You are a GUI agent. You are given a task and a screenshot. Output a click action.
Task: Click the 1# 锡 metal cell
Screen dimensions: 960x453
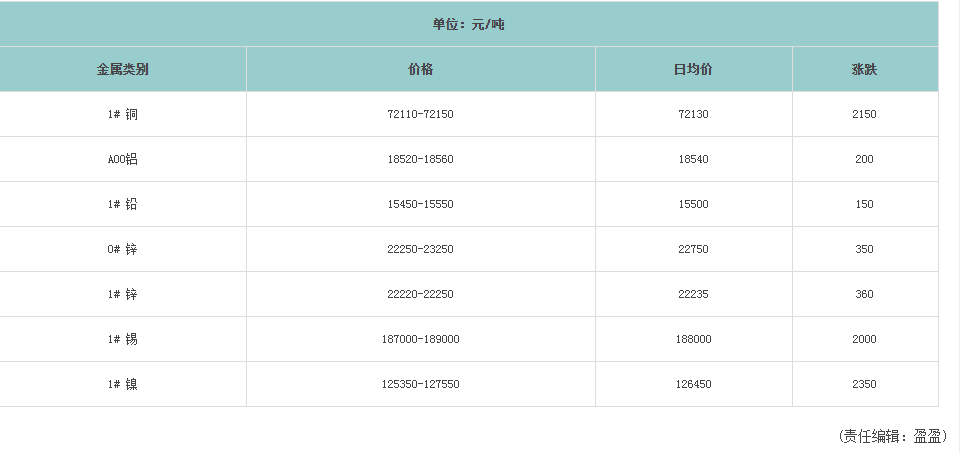coord(123,340)
